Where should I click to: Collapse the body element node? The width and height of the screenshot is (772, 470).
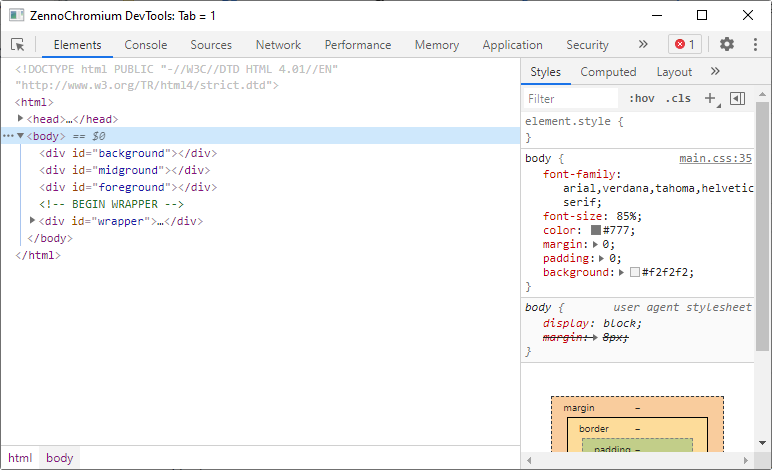(21, 136)
